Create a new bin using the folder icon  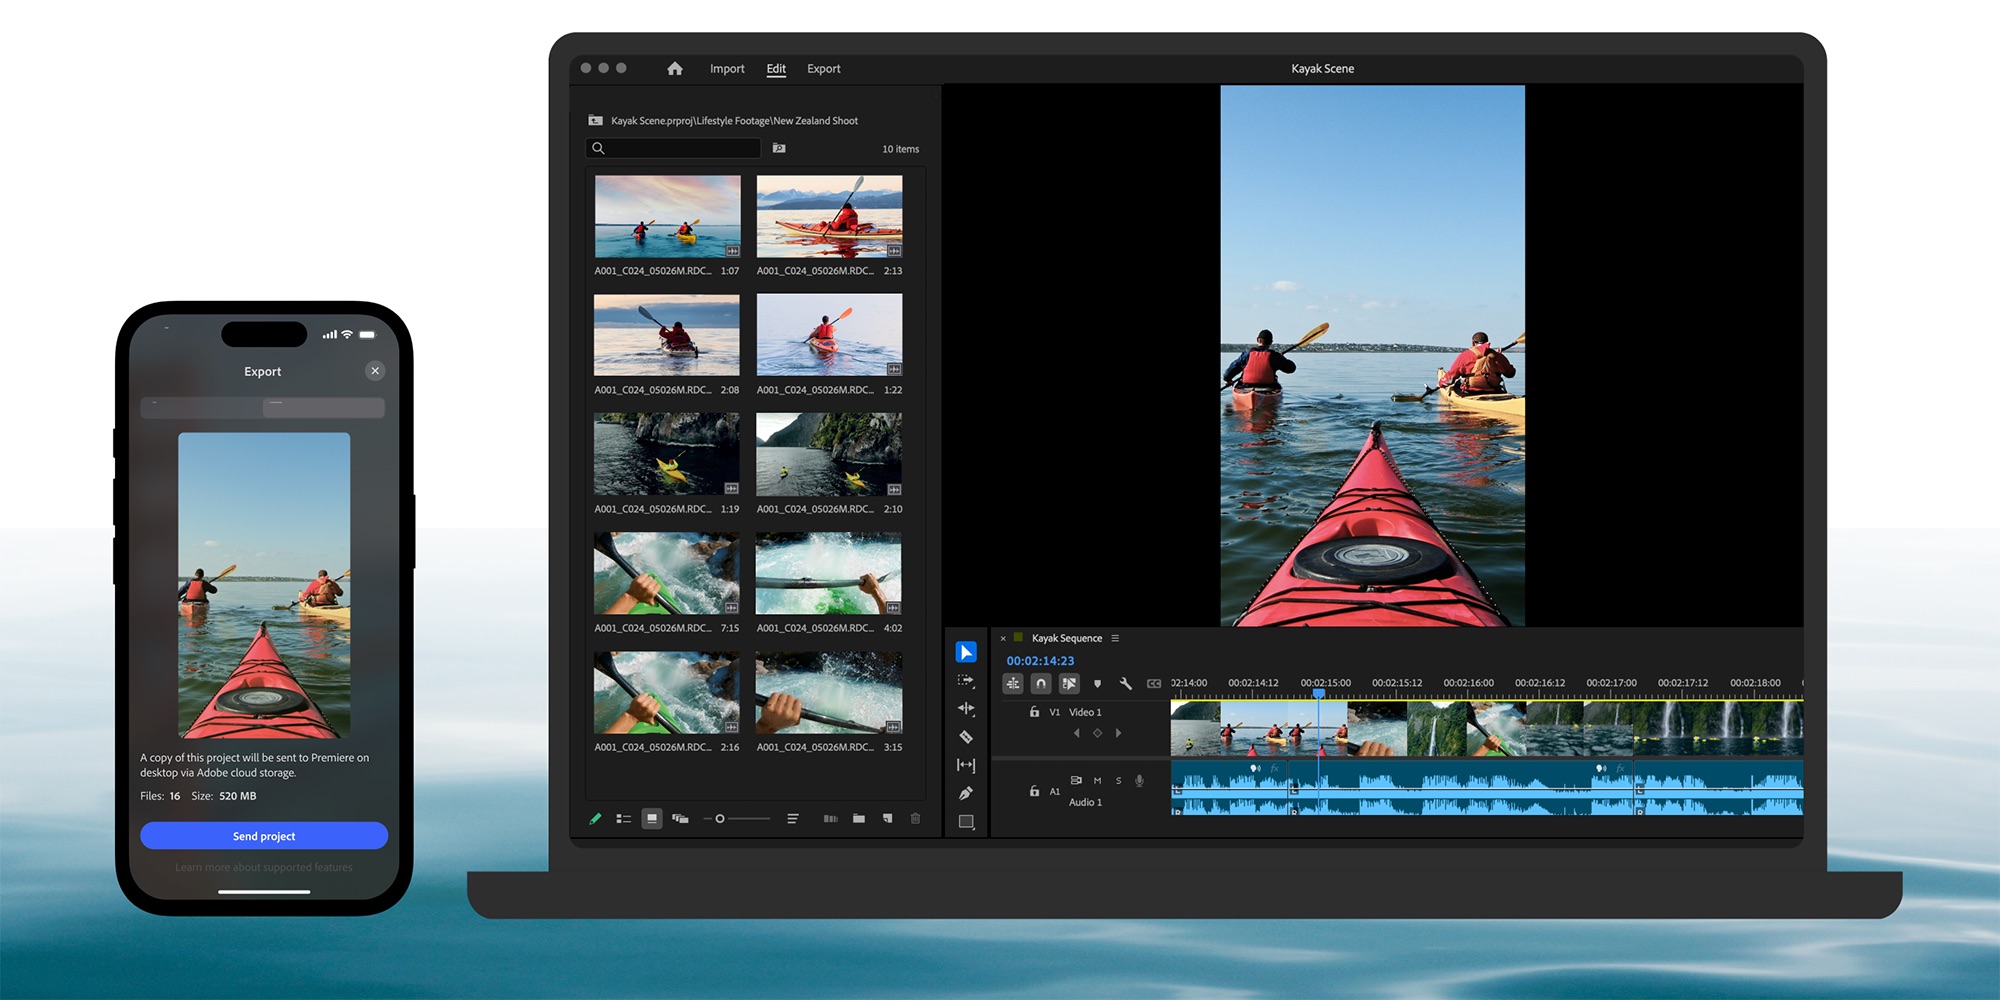pos(859,818)
